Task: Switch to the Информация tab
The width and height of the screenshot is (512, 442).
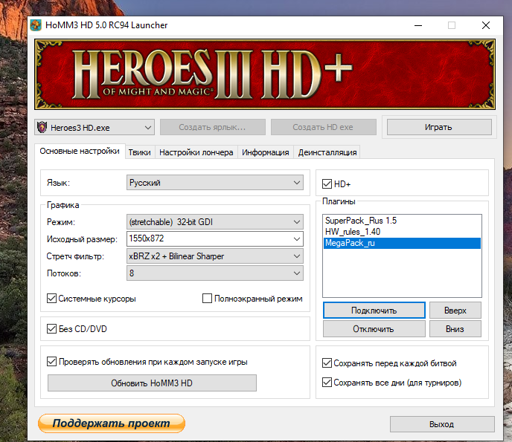Action: pyautogui.click(x=265, y=152)
